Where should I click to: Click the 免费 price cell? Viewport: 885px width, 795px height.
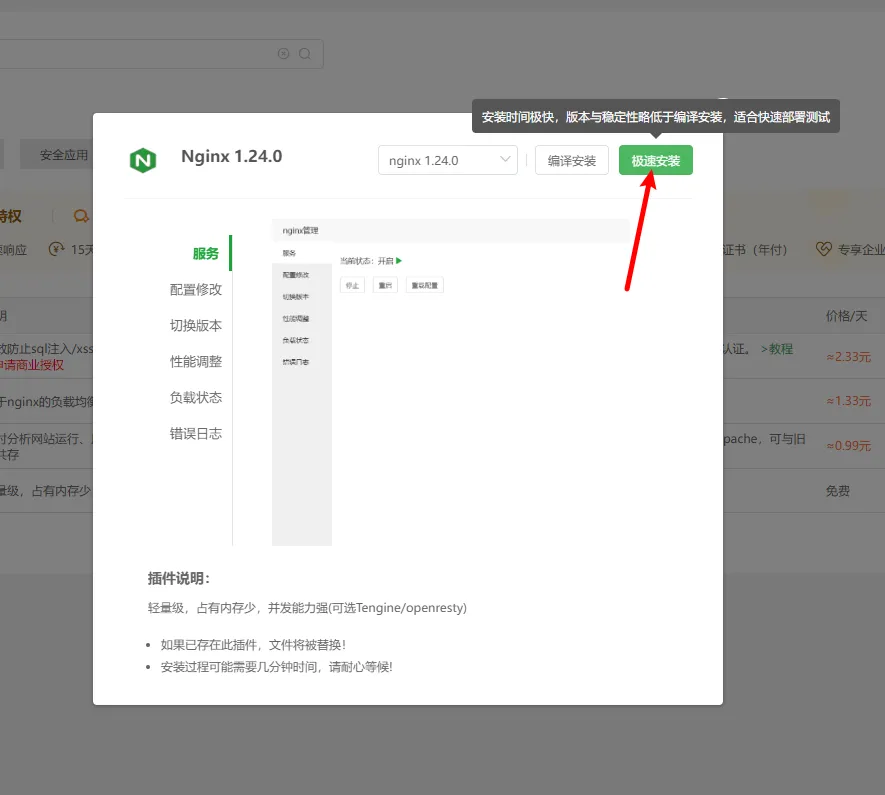tap(838, 491)
